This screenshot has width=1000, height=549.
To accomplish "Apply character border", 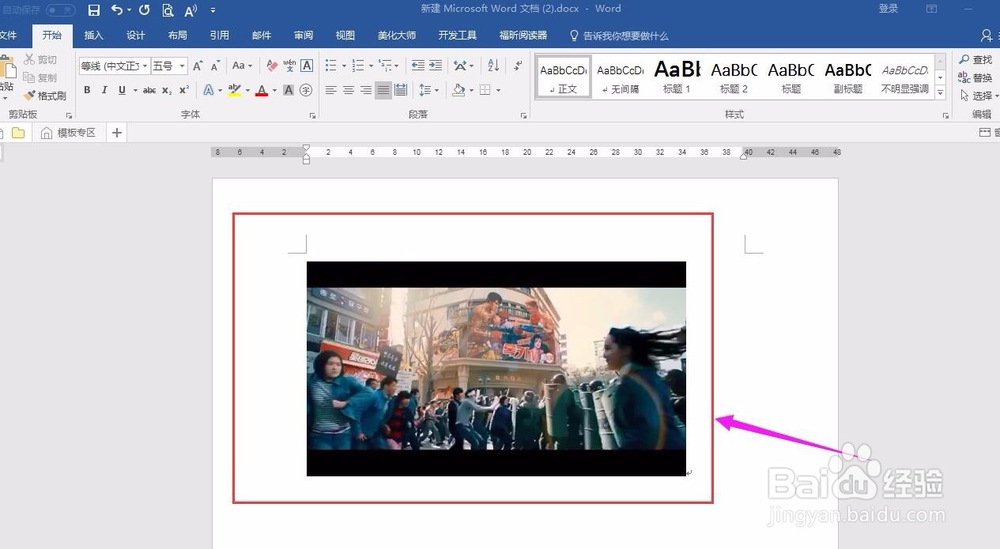I will [307, 66].
